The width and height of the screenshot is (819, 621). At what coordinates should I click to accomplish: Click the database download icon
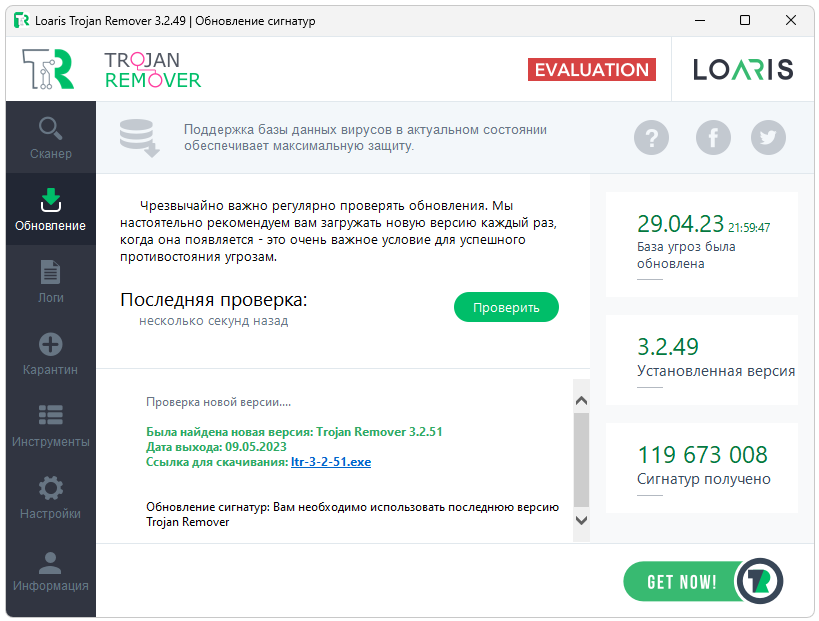click(139, 138)
